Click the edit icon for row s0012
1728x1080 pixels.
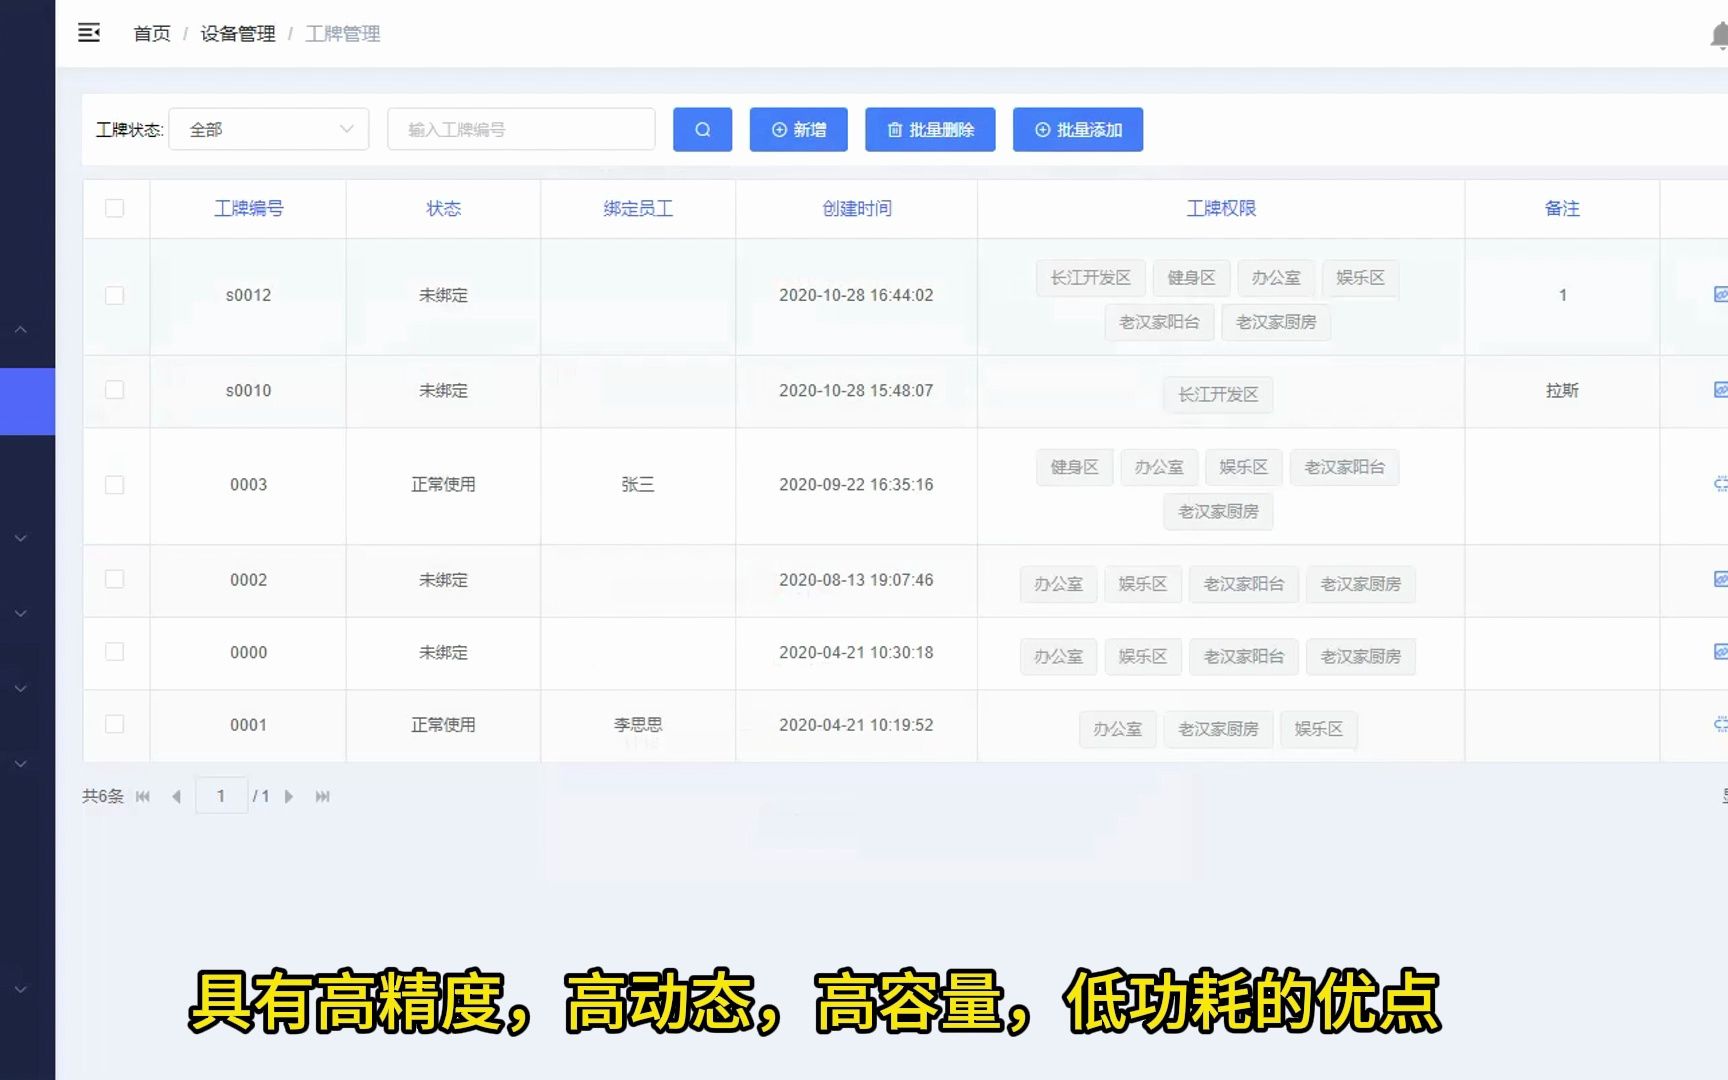(x=1721, y=294)
